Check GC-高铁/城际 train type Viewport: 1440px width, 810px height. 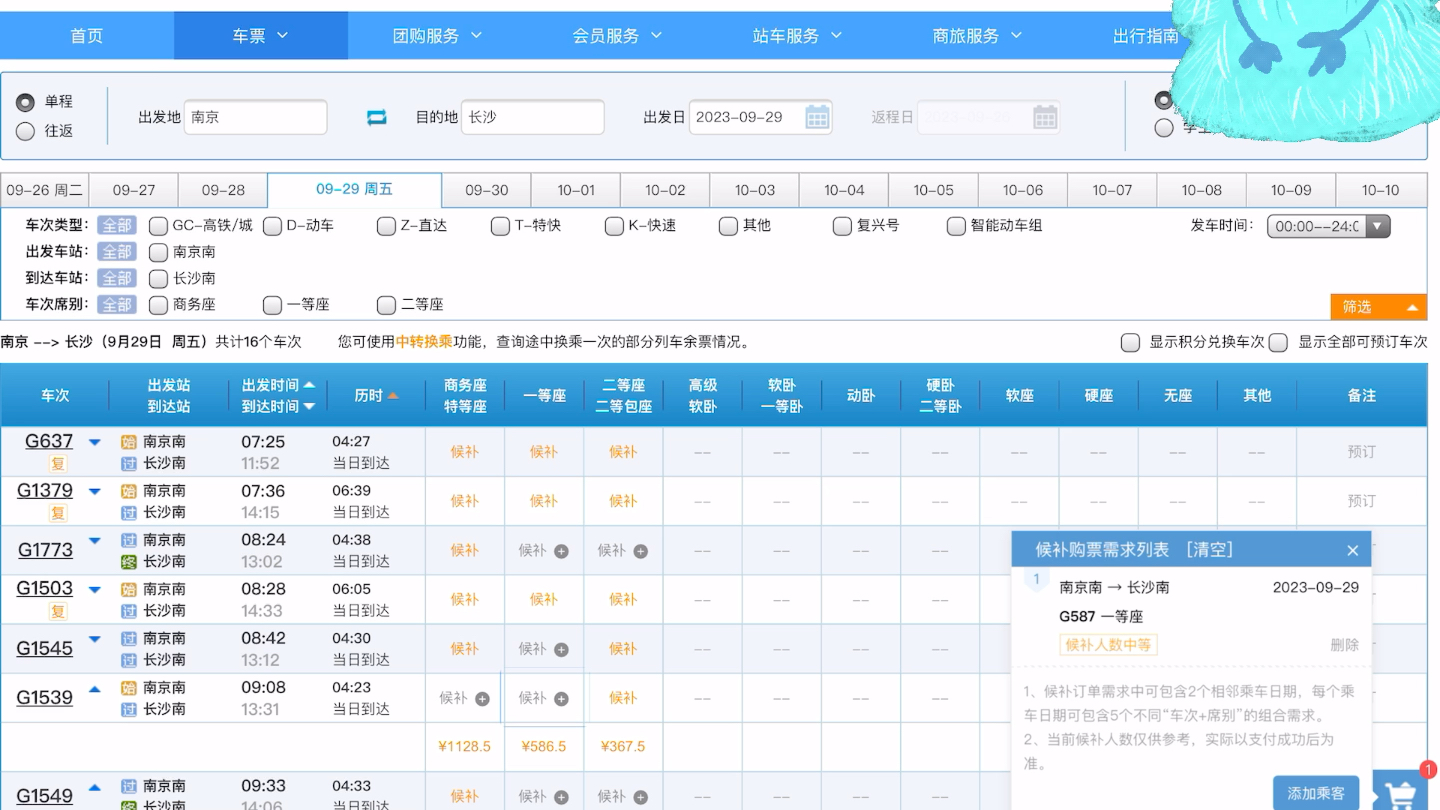[x=158, y=226]
